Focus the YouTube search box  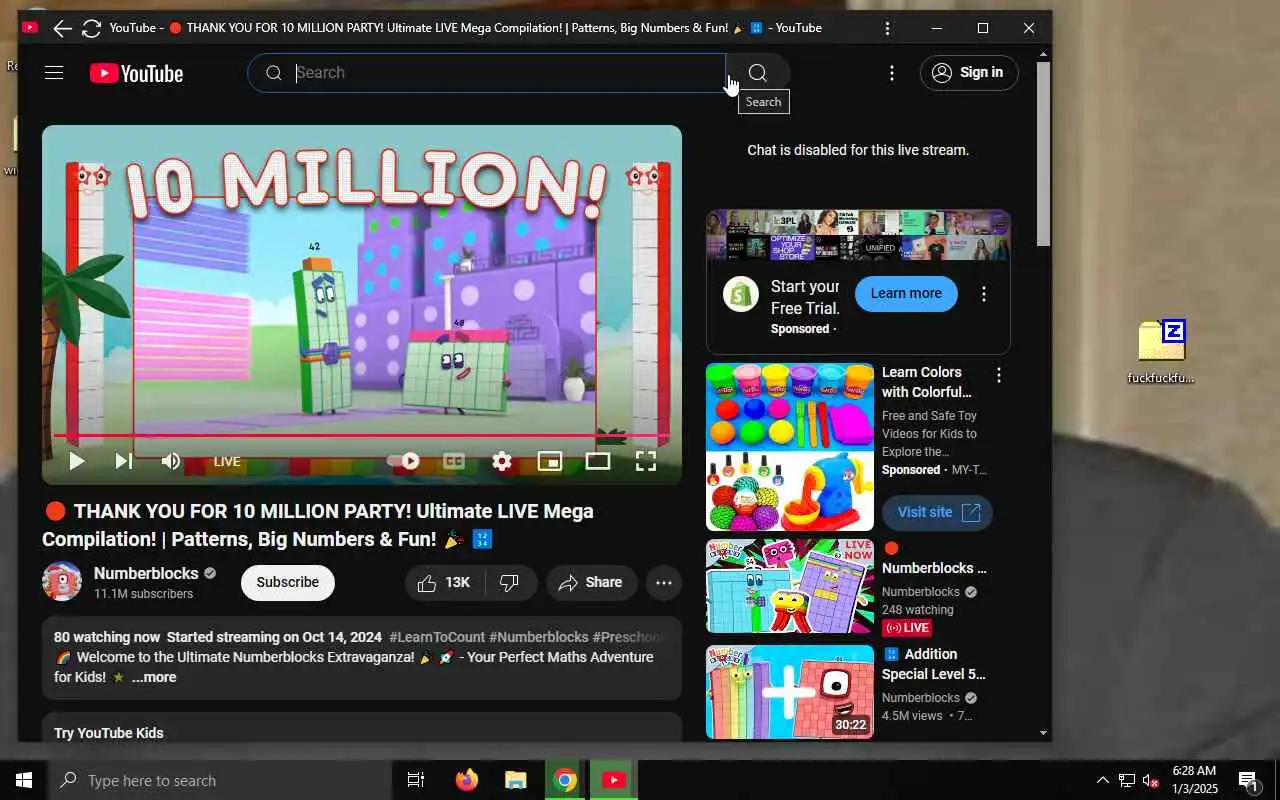(x=487, y=73)
